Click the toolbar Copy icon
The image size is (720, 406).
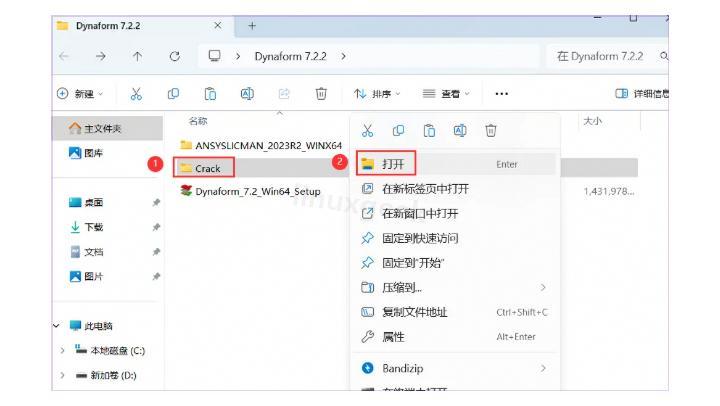click(173, 94)
